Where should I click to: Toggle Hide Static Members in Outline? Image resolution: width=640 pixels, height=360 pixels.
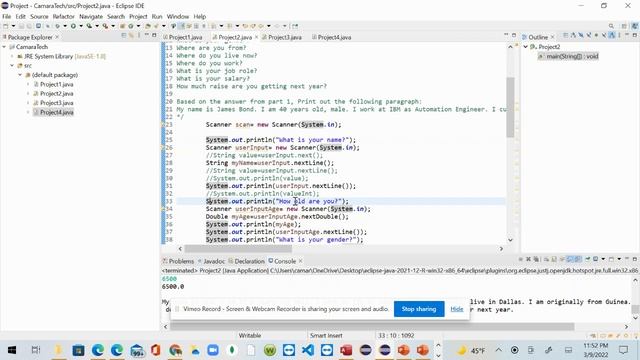589,36
